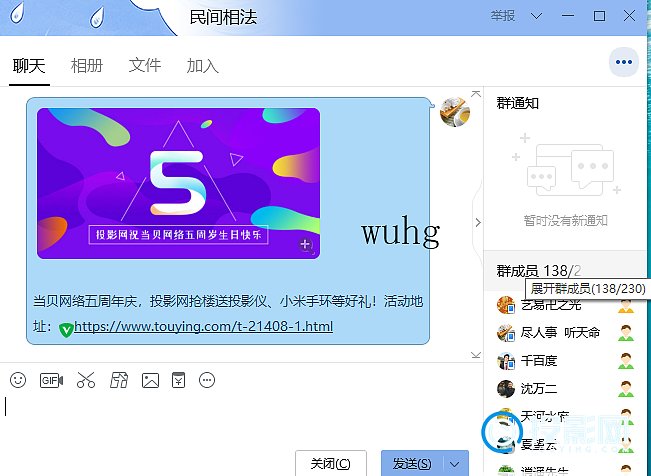The height and width of the screenshot is (476, 651).
Task: Open the send options dropdown arrow
Action: (455, 464)
